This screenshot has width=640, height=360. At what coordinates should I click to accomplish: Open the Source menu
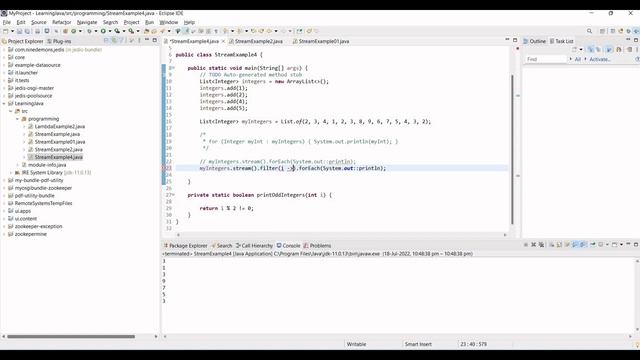[39, 22]
